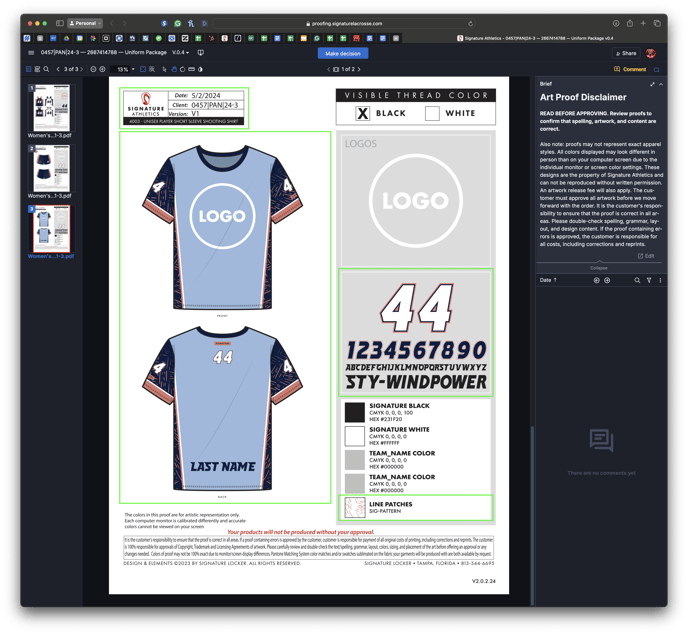
Task: Click the Share button
Action: point(626,53)
